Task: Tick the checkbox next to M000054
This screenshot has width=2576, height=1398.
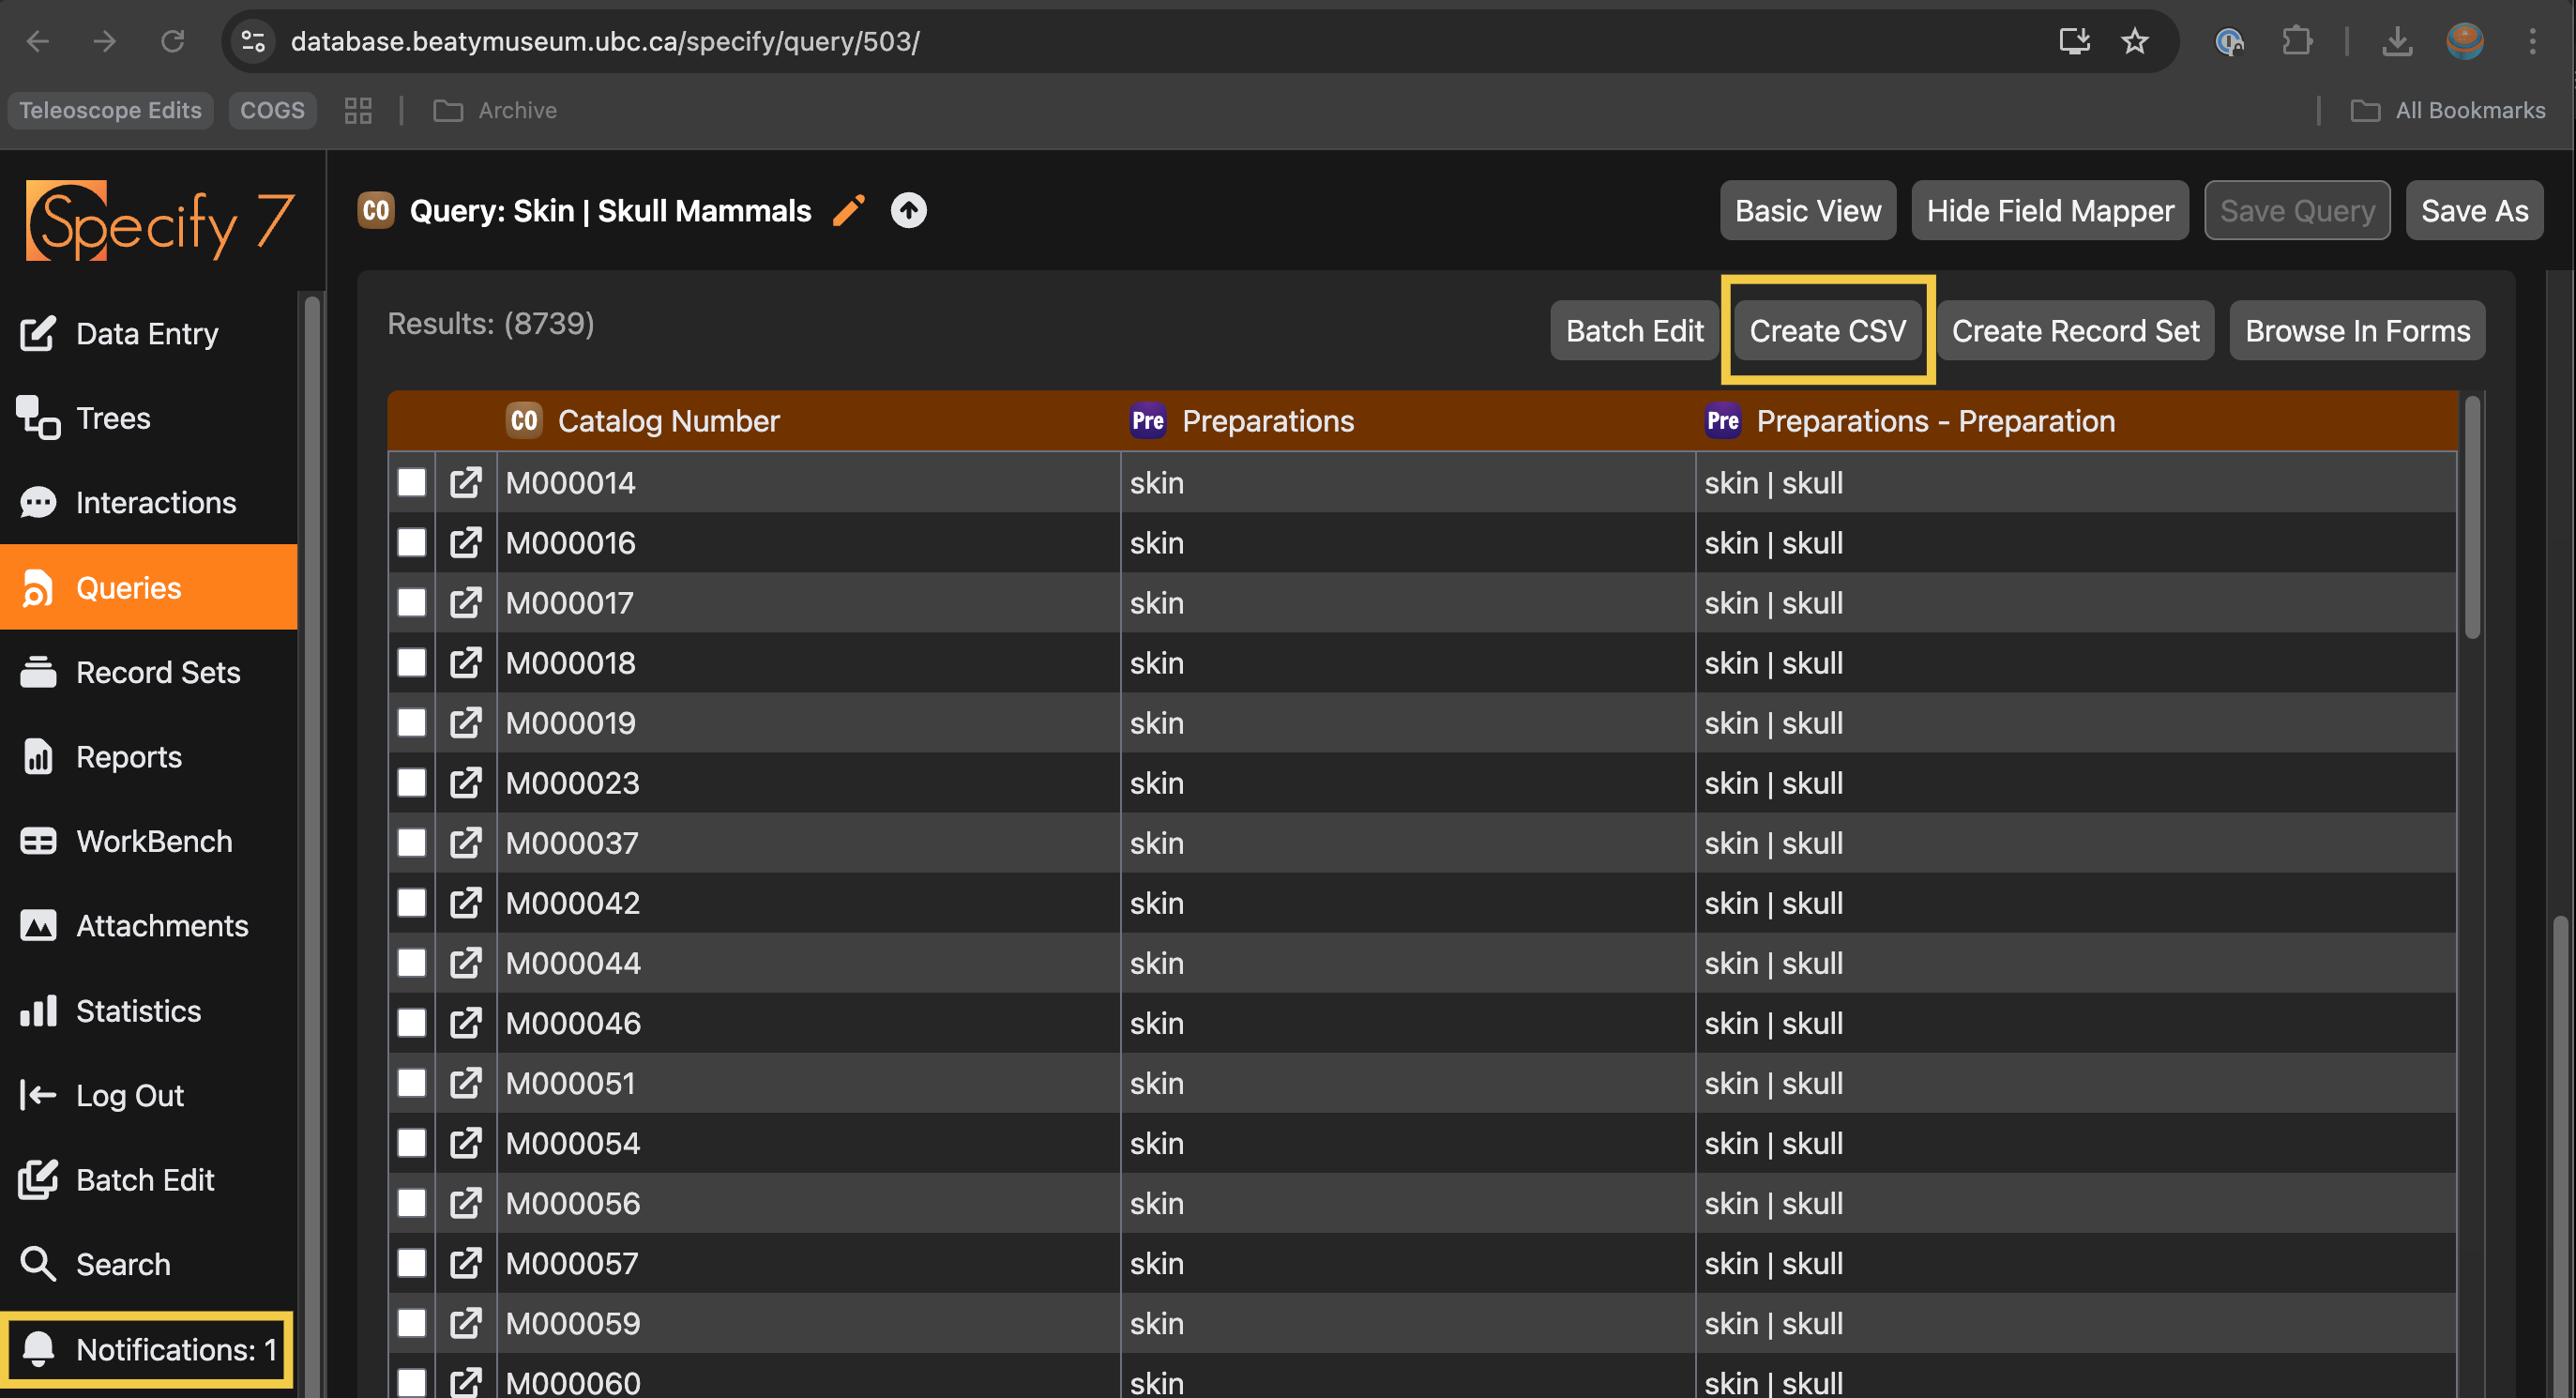Action: [411, 1143]
